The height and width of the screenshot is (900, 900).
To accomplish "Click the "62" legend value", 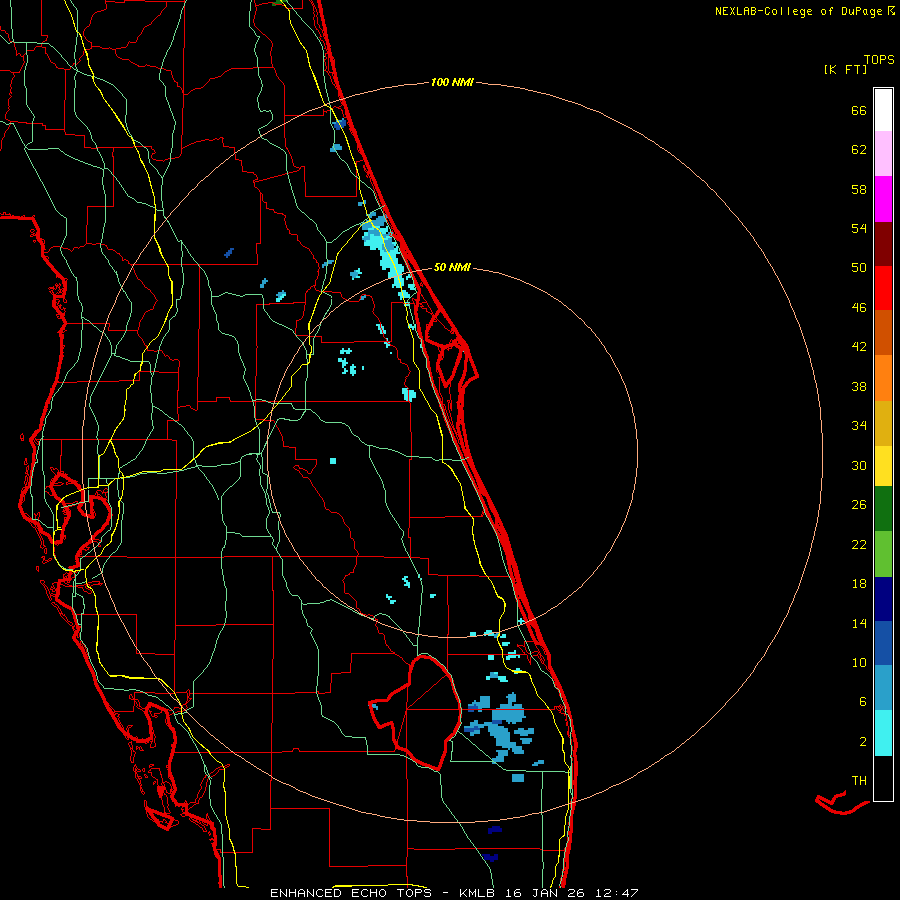I will coord(859,150).
